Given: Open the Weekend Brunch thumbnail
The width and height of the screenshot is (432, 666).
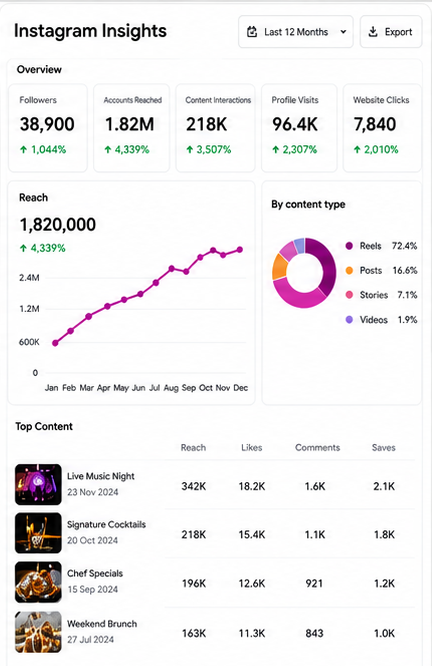Looking at the screenshot, I should point(38,632).
